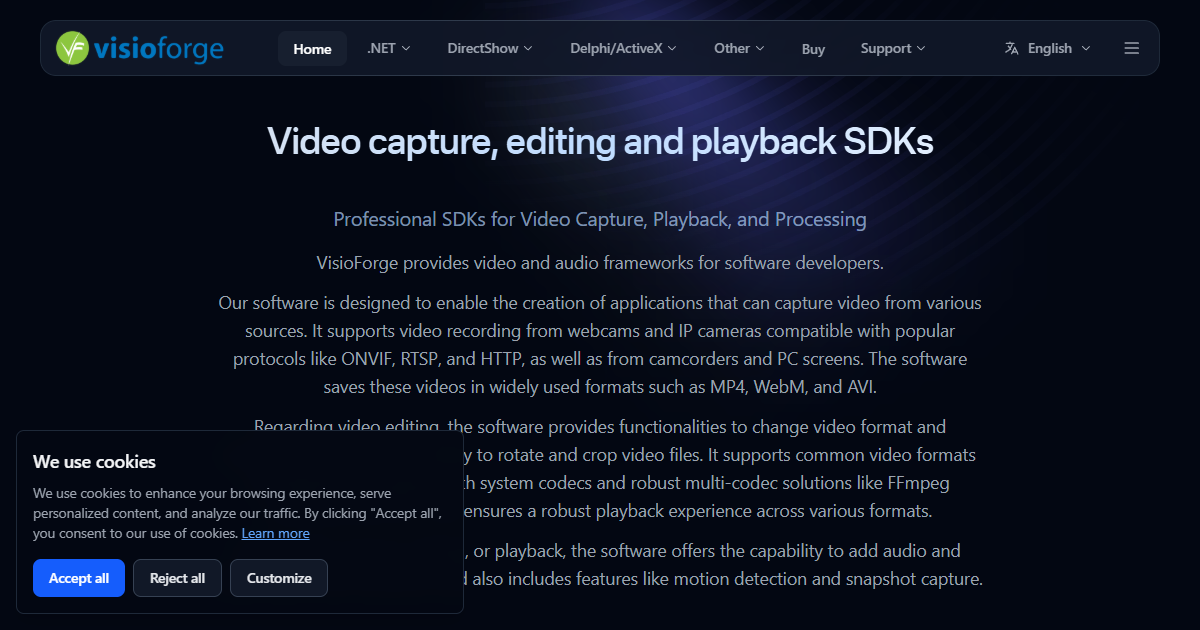Image resolution: width=1200 pixels, height=630 pixels.
Task: Expand the Support menu
Action: pos(892,48)
